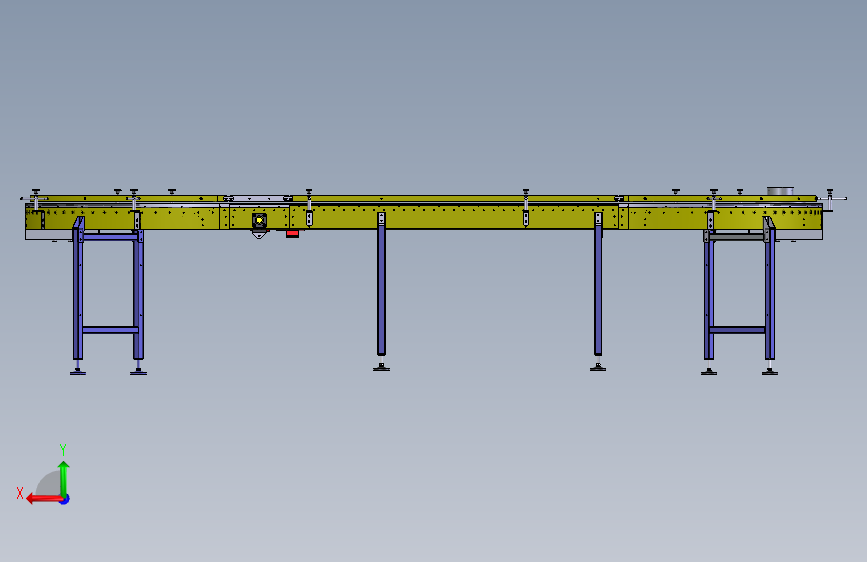Click the red X label of the triad
867x562 pixels.
pos(20,493)
